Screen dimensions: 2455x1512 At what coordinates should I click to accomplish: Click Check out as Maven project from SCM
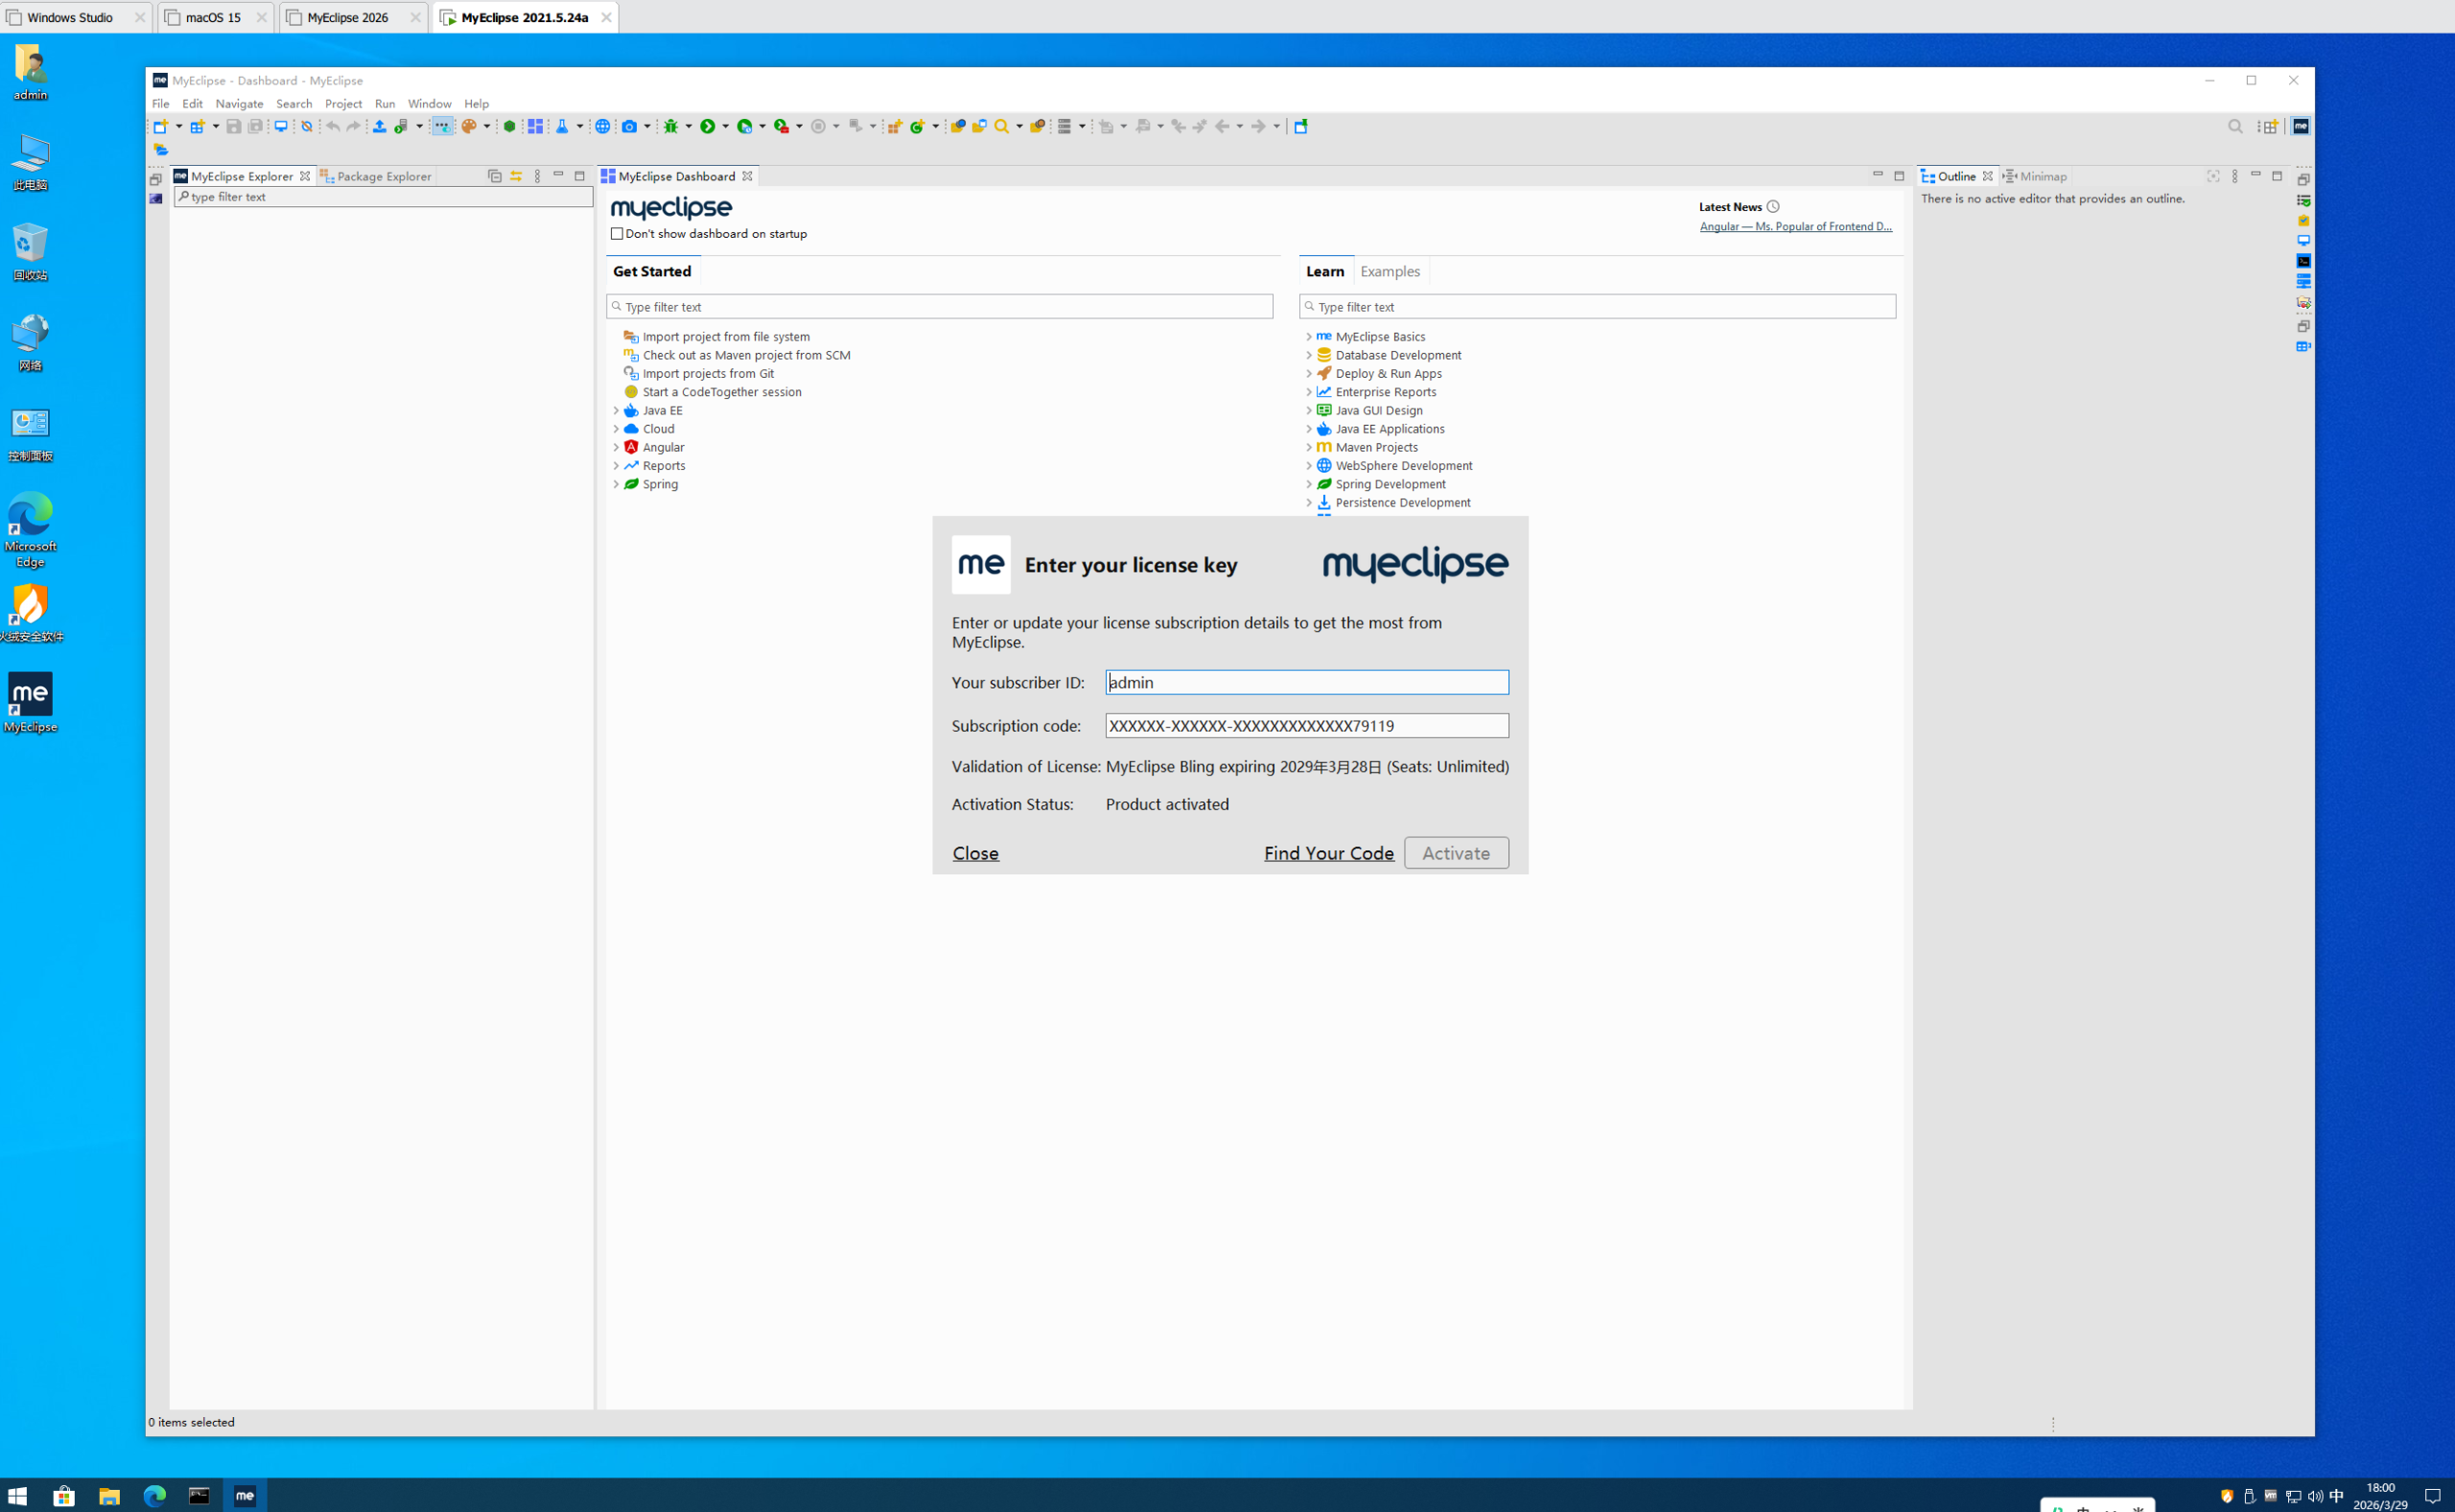[x=746, y=355]
